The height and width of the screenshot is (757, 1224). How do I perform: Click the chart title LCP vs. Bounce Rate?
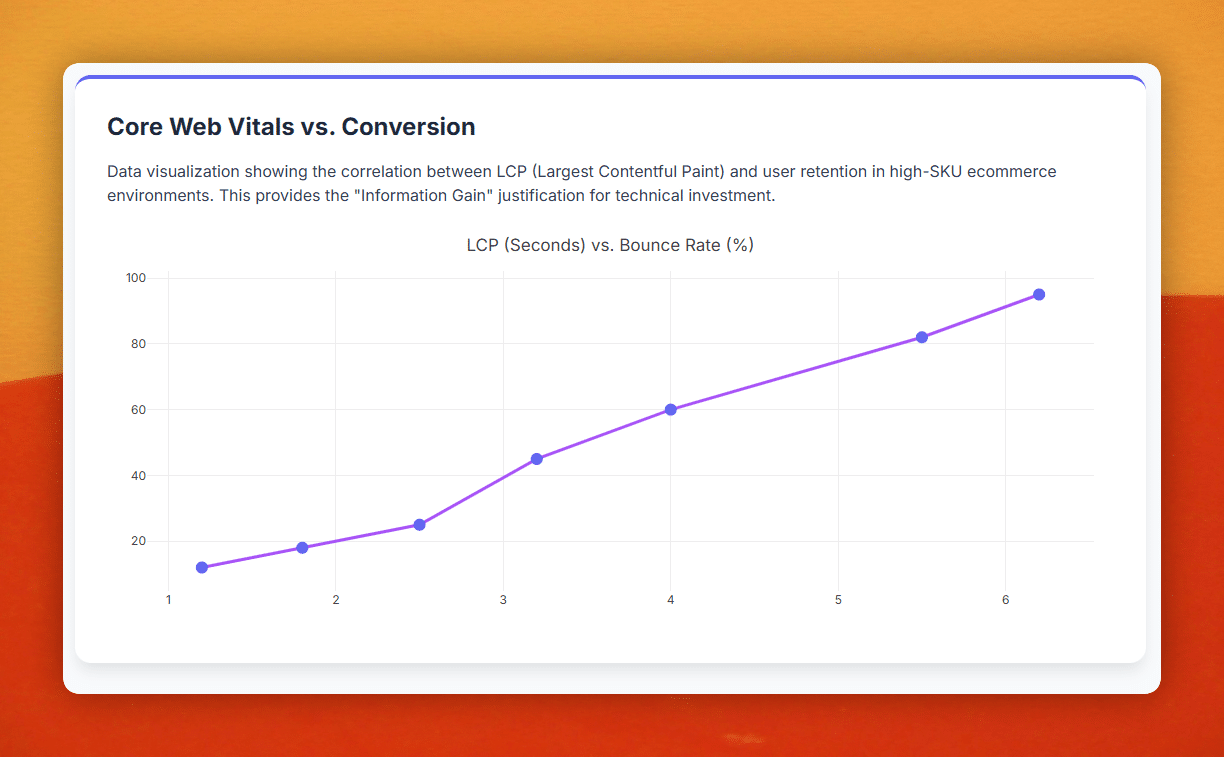[610, 245]
